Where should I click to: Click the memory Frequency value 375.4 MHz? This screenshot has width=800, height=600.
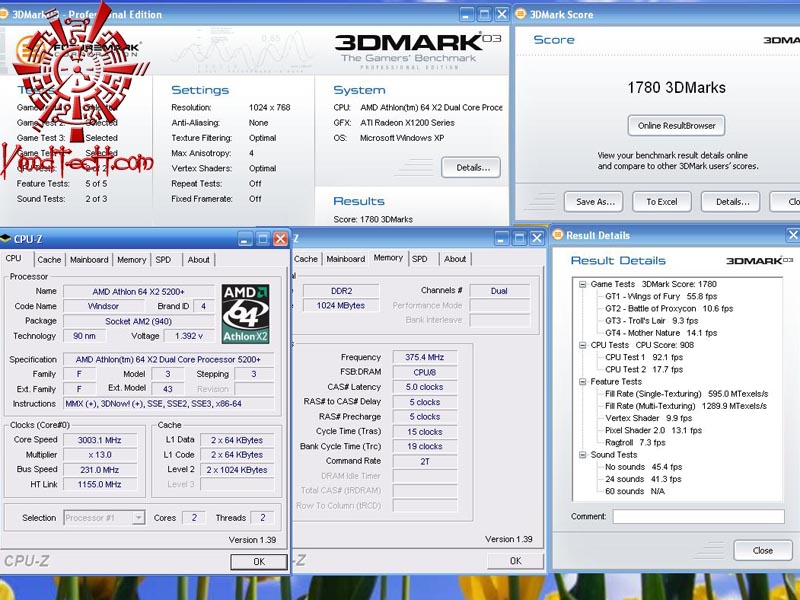coord(424,358)
